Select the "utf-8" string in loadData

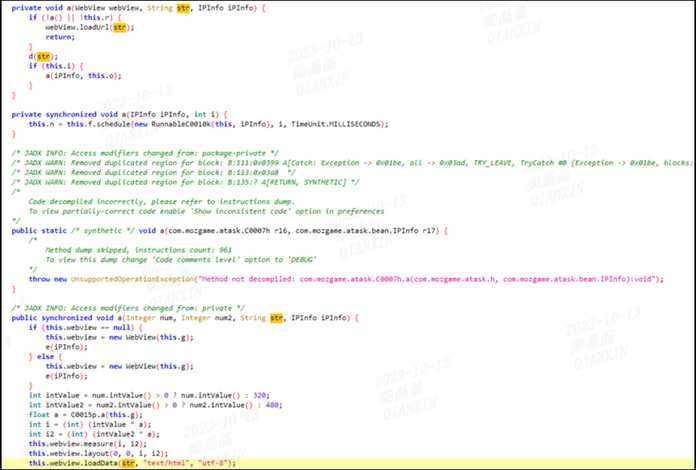click(212, 463)
